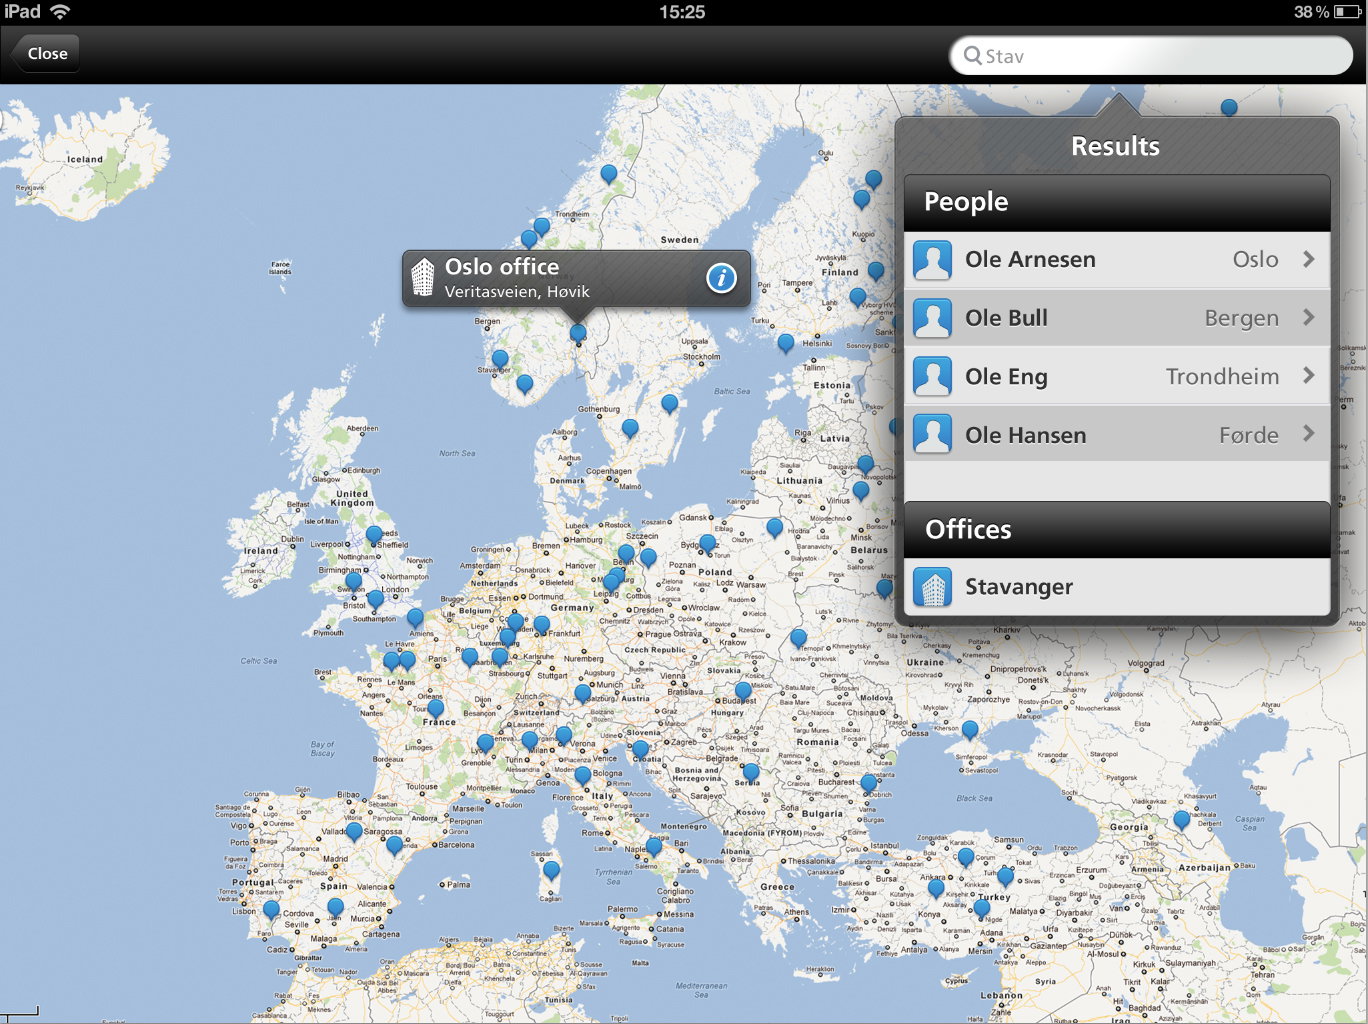
Task: Tap the Førde location label for Ole Hansen
Action: (x=1249, y=435)
